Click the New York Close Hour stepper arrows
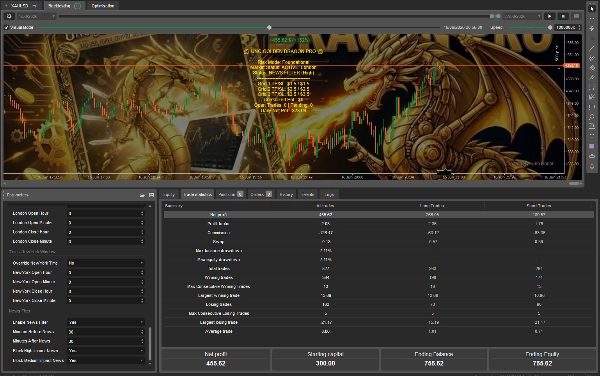This screenshot has height=376, width=600. pyautogui.click(x=142, y=291)
